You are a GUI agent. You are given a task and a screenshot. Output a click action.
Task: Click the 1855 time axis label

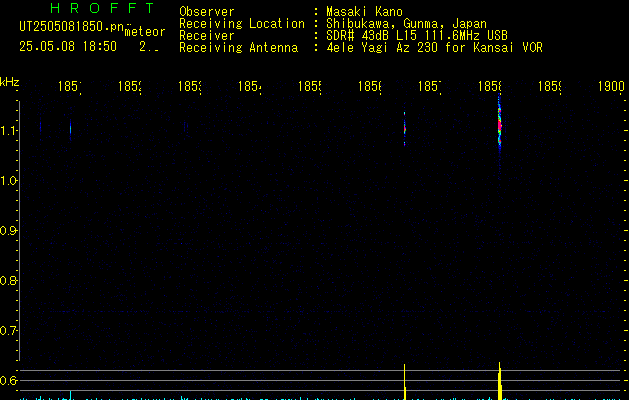point(310,86)
